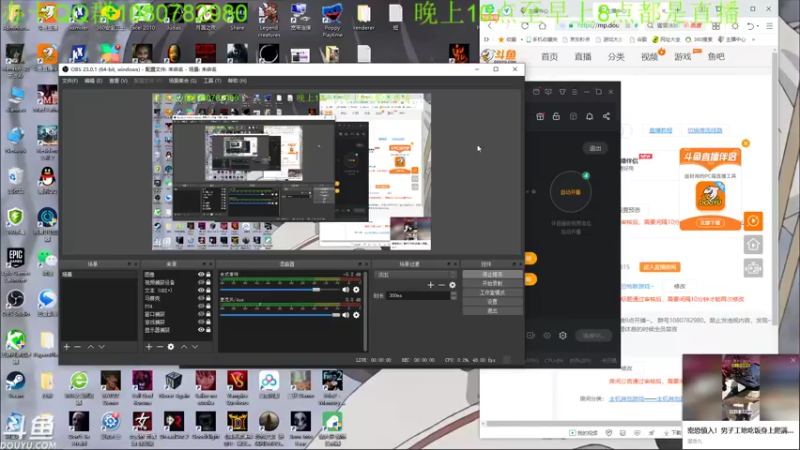
Task: Add a new scene with plus icon
Action: coord(66,346)
